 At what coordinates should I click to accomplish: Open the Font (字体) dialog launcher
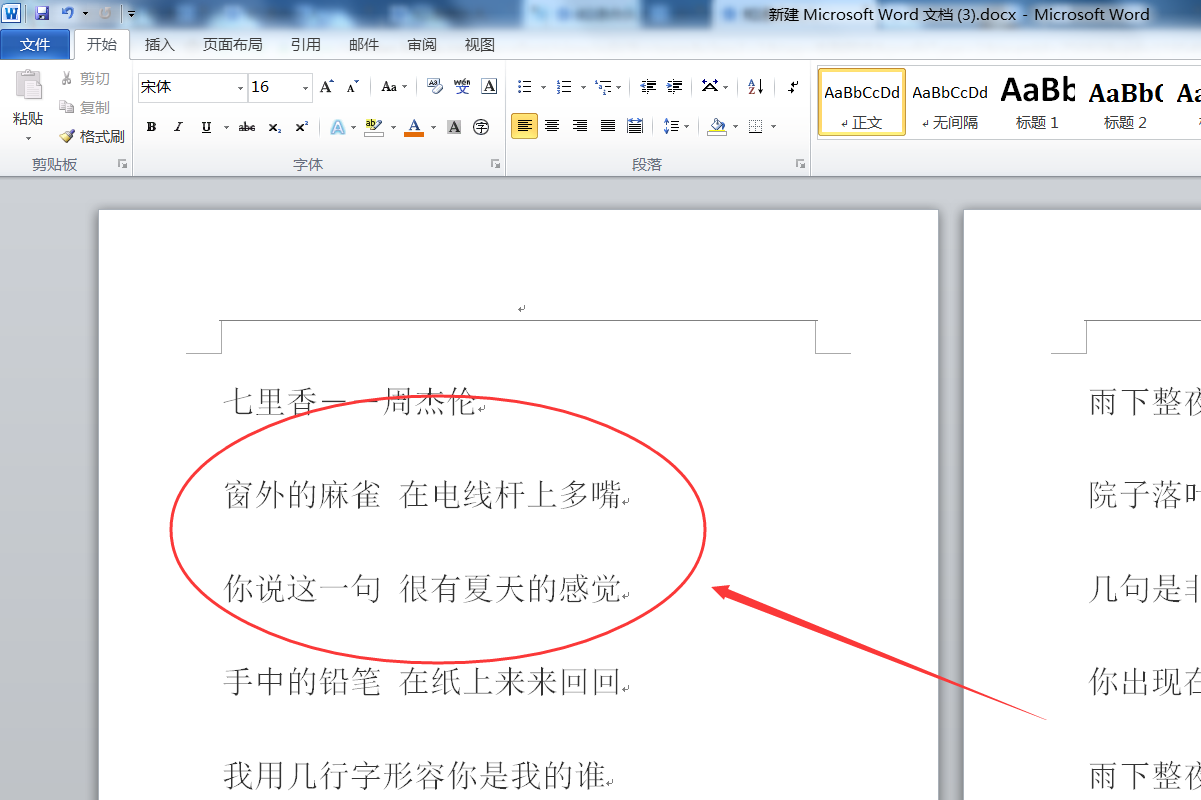pyautogui.click(x=496, y=164)
